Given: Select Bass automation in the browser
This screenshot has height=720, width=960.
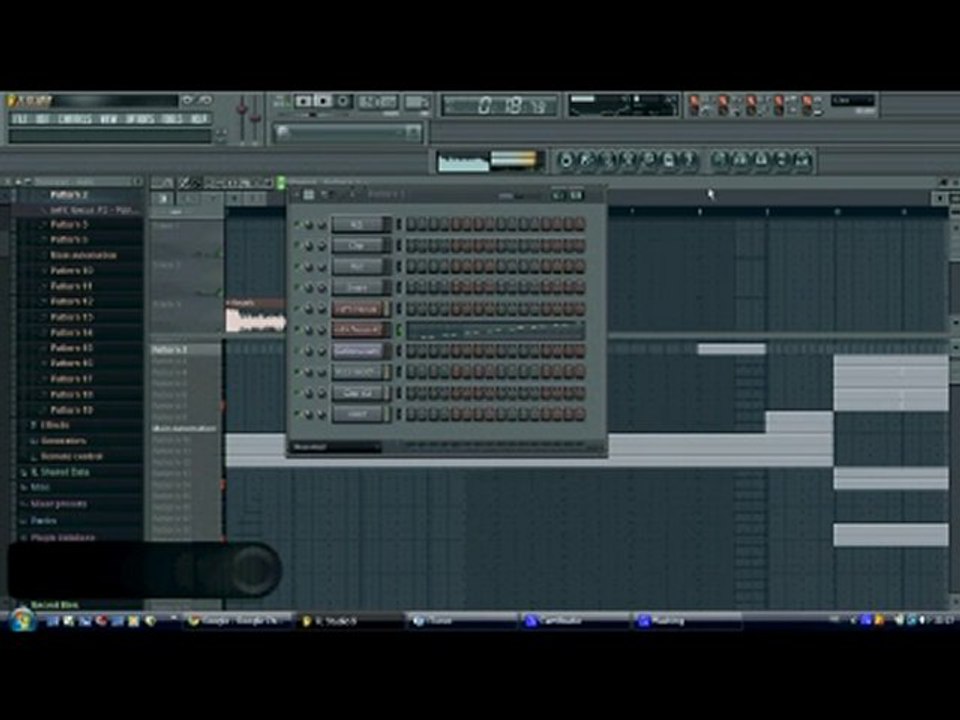Looking at the screenshot, I should coord(83,255).
